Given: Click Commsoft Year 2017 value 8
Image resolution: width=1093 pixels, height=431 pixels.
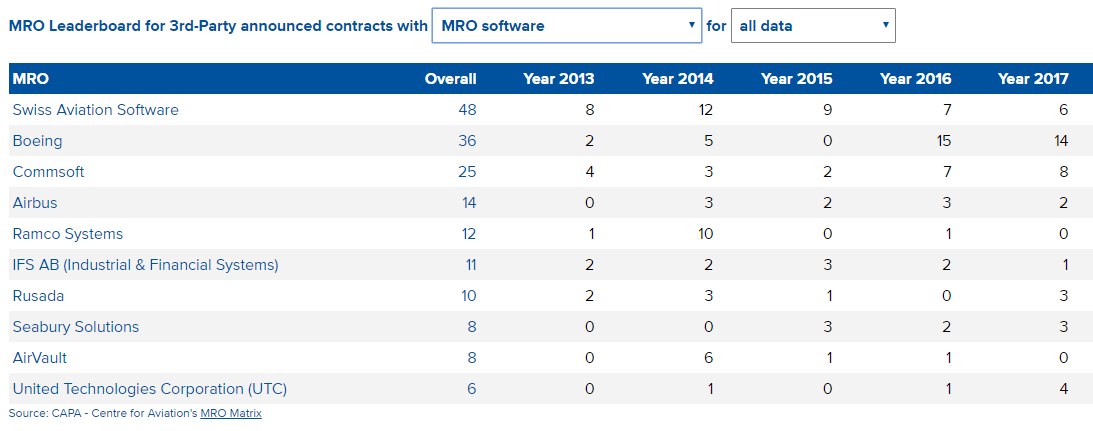Looking at the screenshot, I should pyautogui.click(x=1064, y=172).
